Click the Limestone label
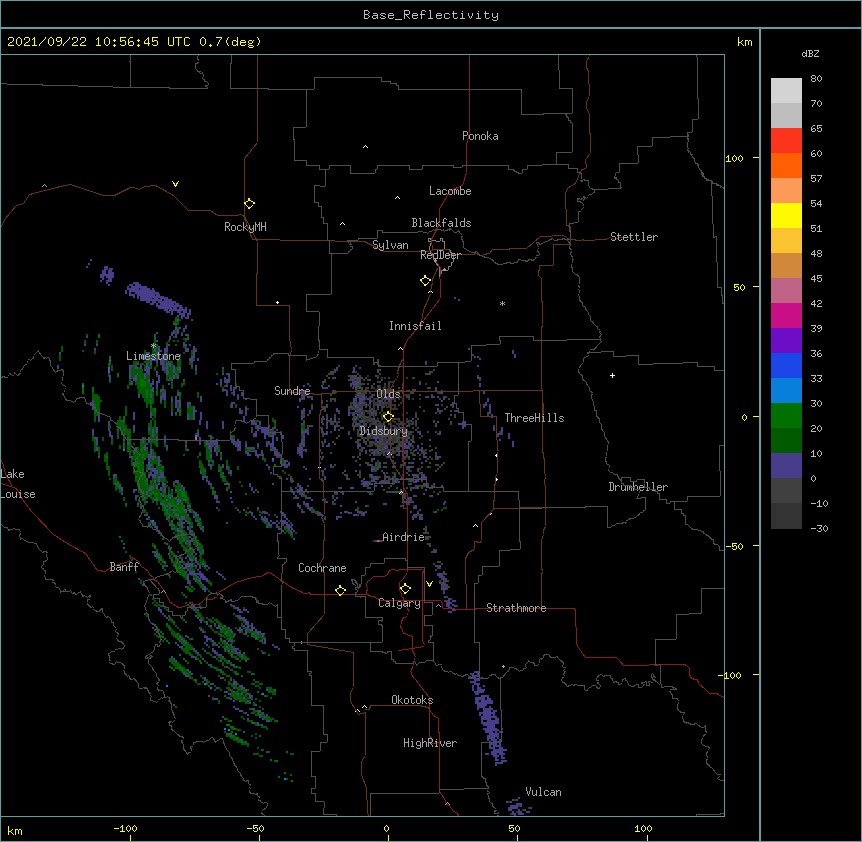The image size is (862, 842). [153, 356]
